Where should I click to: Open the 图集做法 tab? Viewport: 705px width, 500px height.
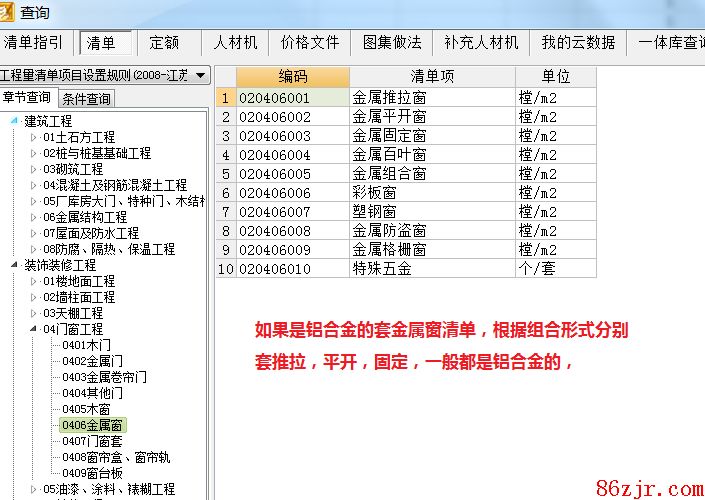click(x=391, y=43)
